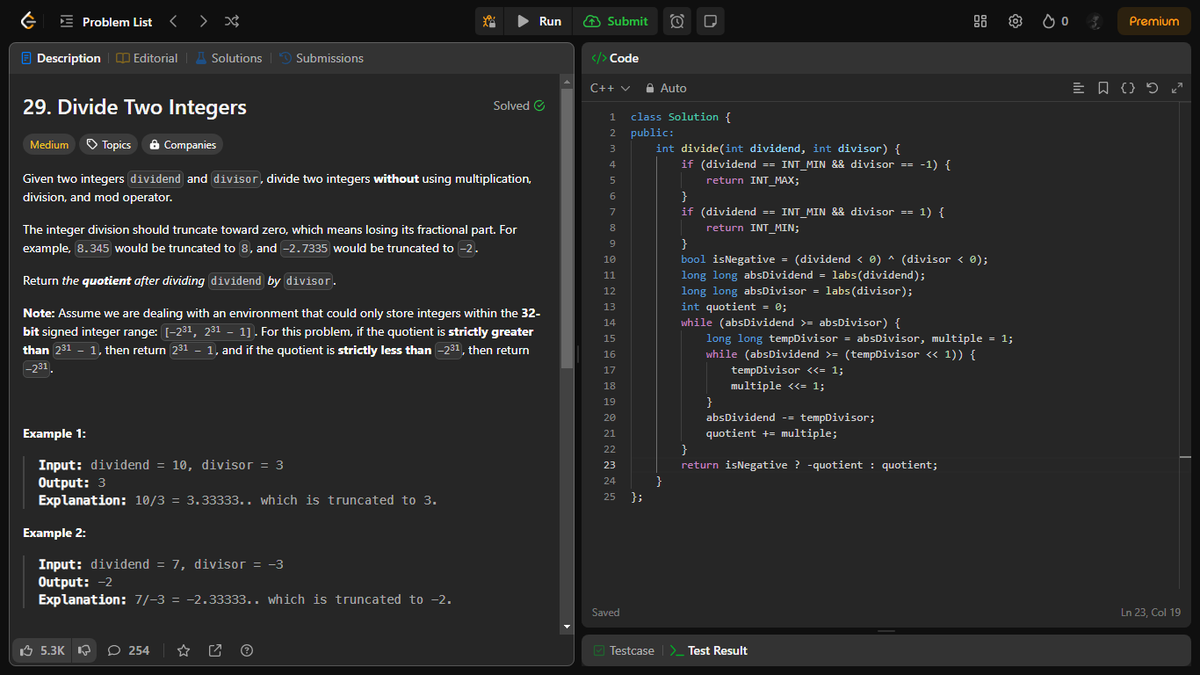This screenshot has width=1200, height=675.
Task: Go to the previous problem arrow
Action: (x=173, y=21)
